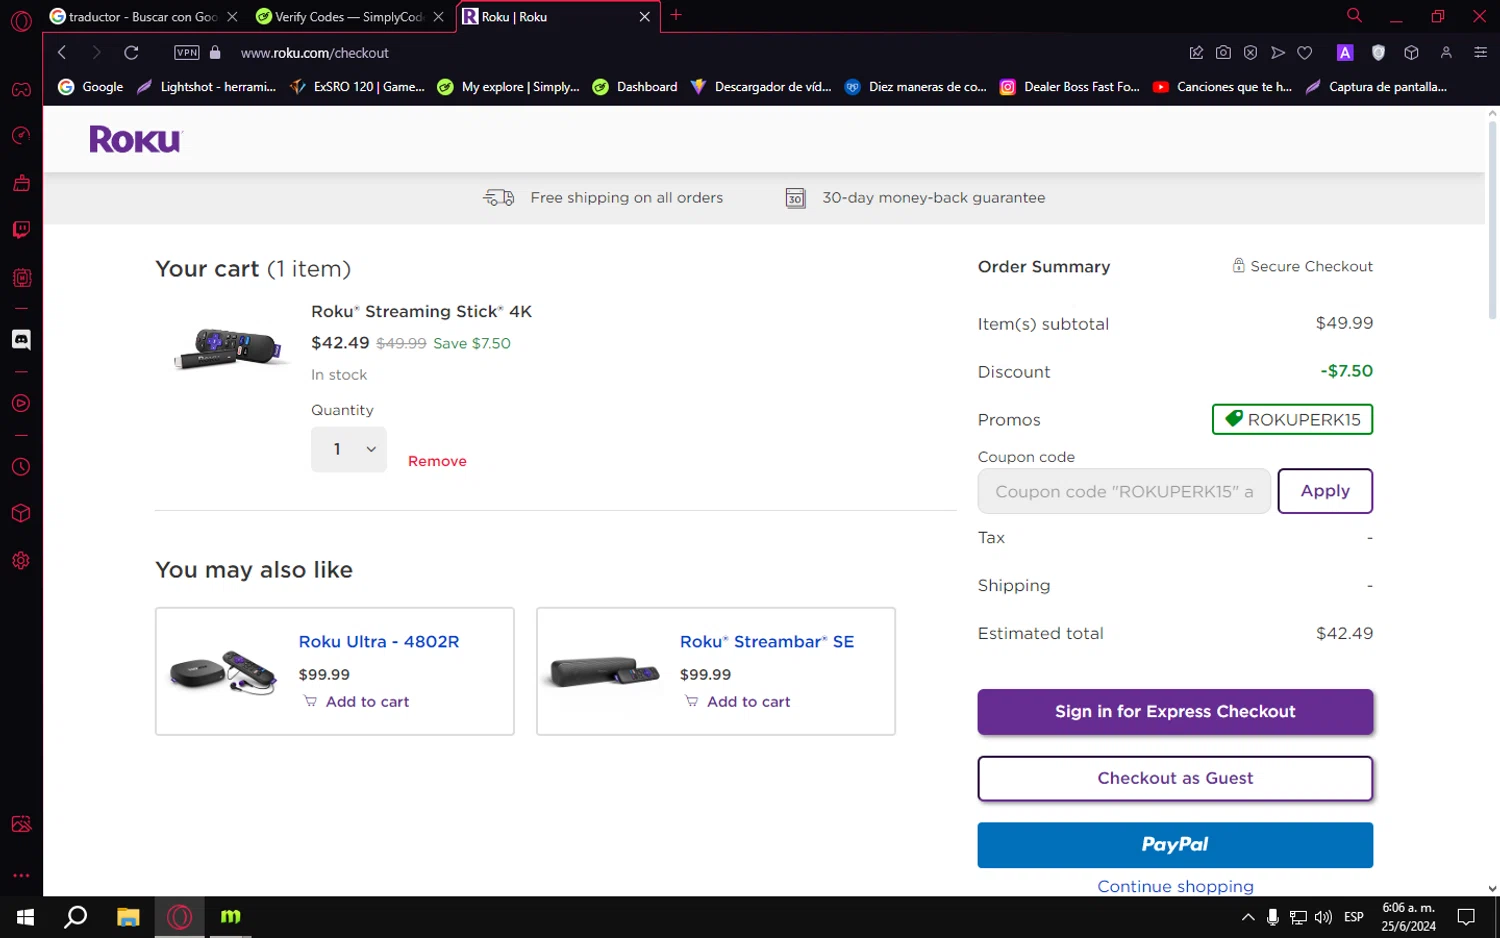Open the GX Control speedometer sidebar icon
The image size is (1500, 938).
tap(21, 136)
